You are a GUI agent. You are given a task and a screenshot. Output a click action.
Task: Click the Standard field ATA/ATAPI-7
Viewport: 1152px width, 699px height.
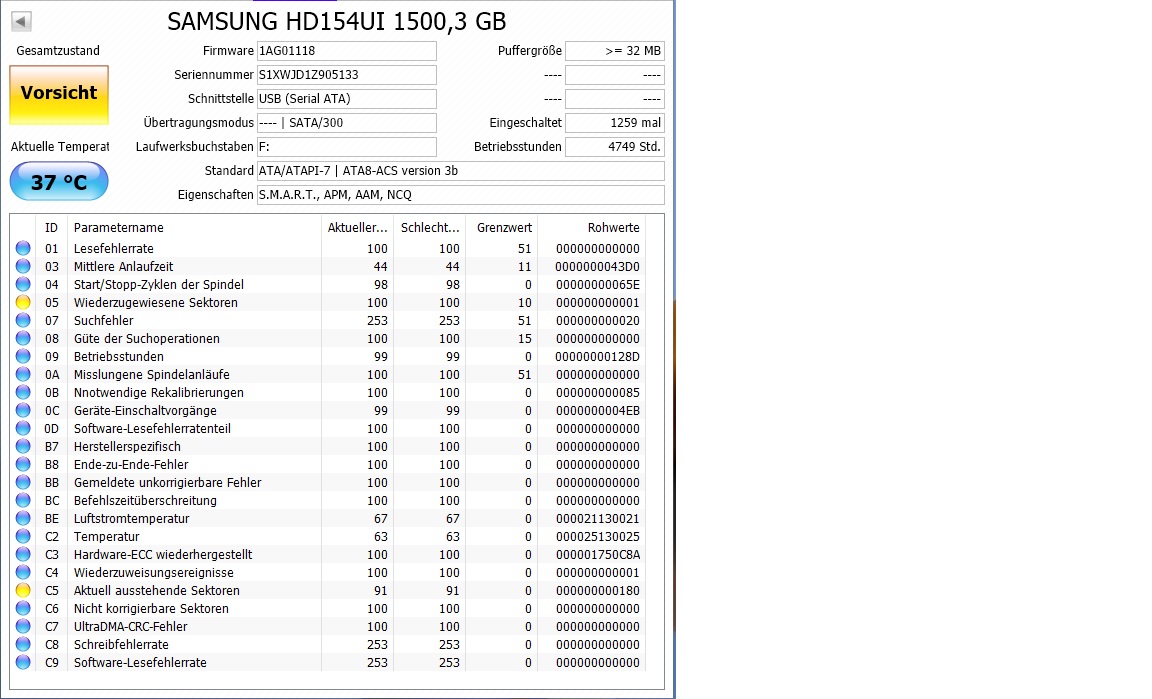(461, 171)
